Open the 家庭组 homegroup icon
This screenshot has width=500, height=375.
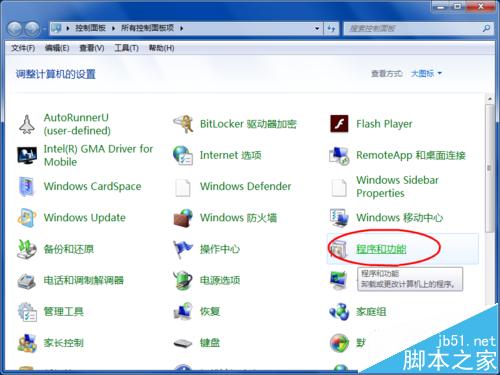(x=339, y=312)
